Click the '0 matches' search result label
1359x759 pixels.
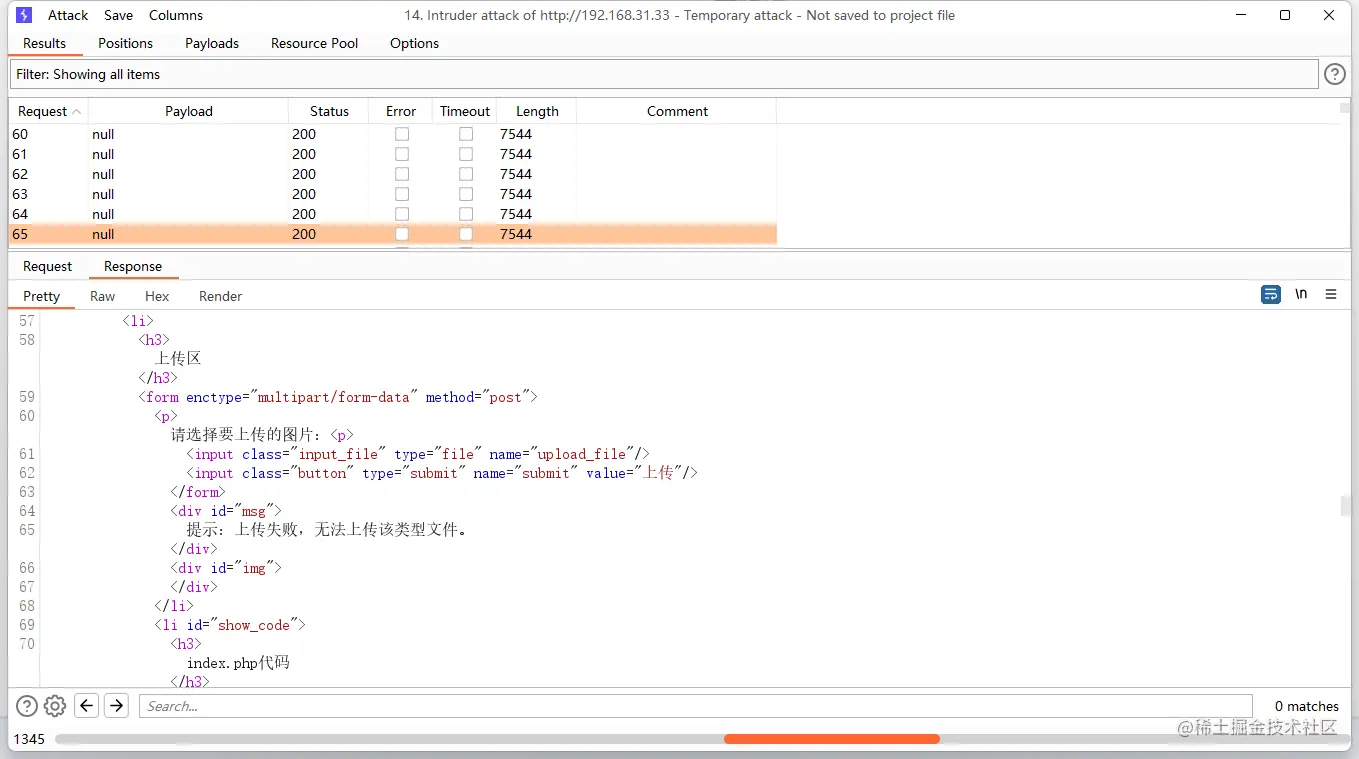click(x=1307, y=706)
